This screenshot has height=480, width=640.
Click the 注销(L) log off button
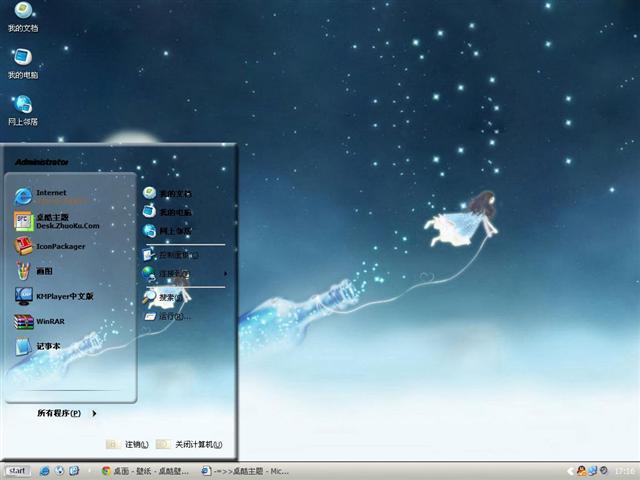pyautogui.click(x=127, y=444)
